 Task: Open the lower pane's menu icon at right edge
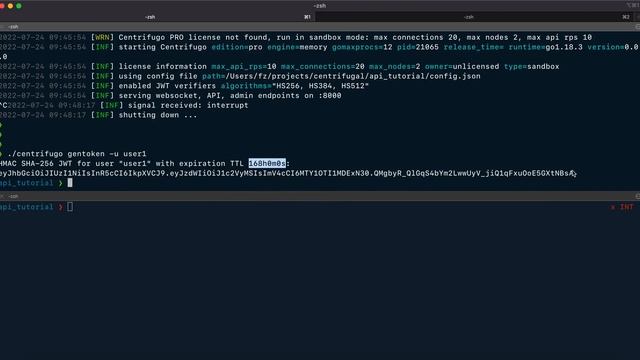pos(637,196)
